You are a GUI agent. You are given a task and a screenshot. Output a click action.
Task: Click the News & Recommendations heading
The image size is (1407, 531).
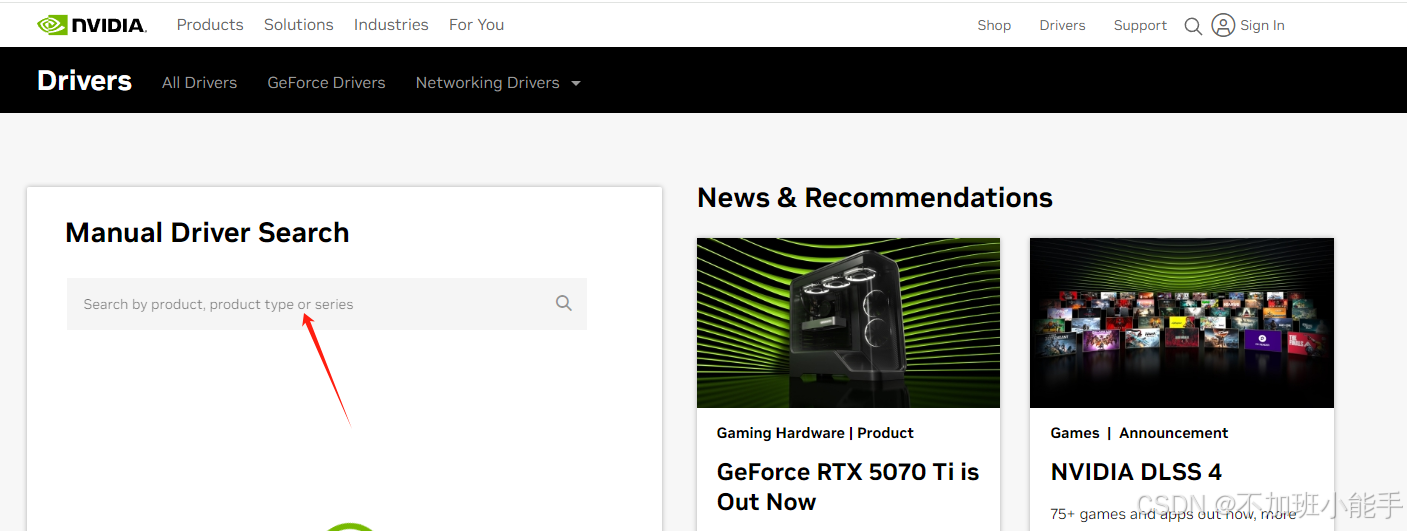click(875, 198)
